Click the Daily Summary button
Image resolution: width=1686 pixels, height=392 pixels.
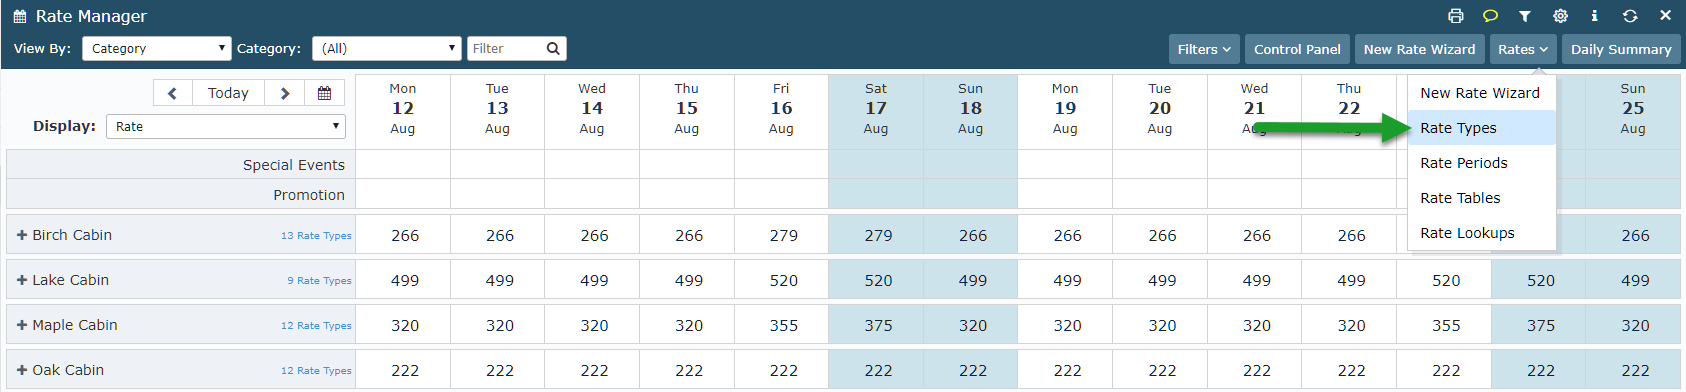[x=1621, y=49]
